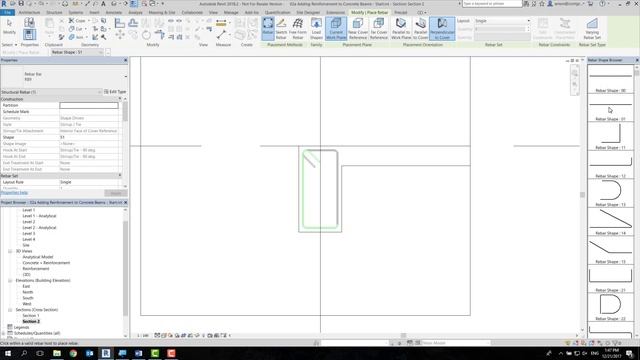Collapse the Elevations (Building Elevation) node
The width and height of the screenshot is (640, 360).
[x=10, y=281]
